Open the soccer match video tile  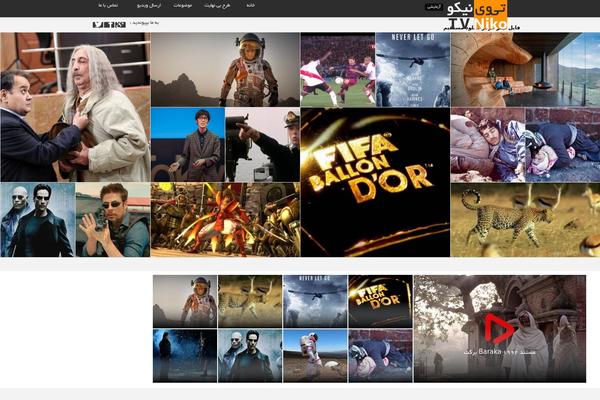tap(338, 70)
